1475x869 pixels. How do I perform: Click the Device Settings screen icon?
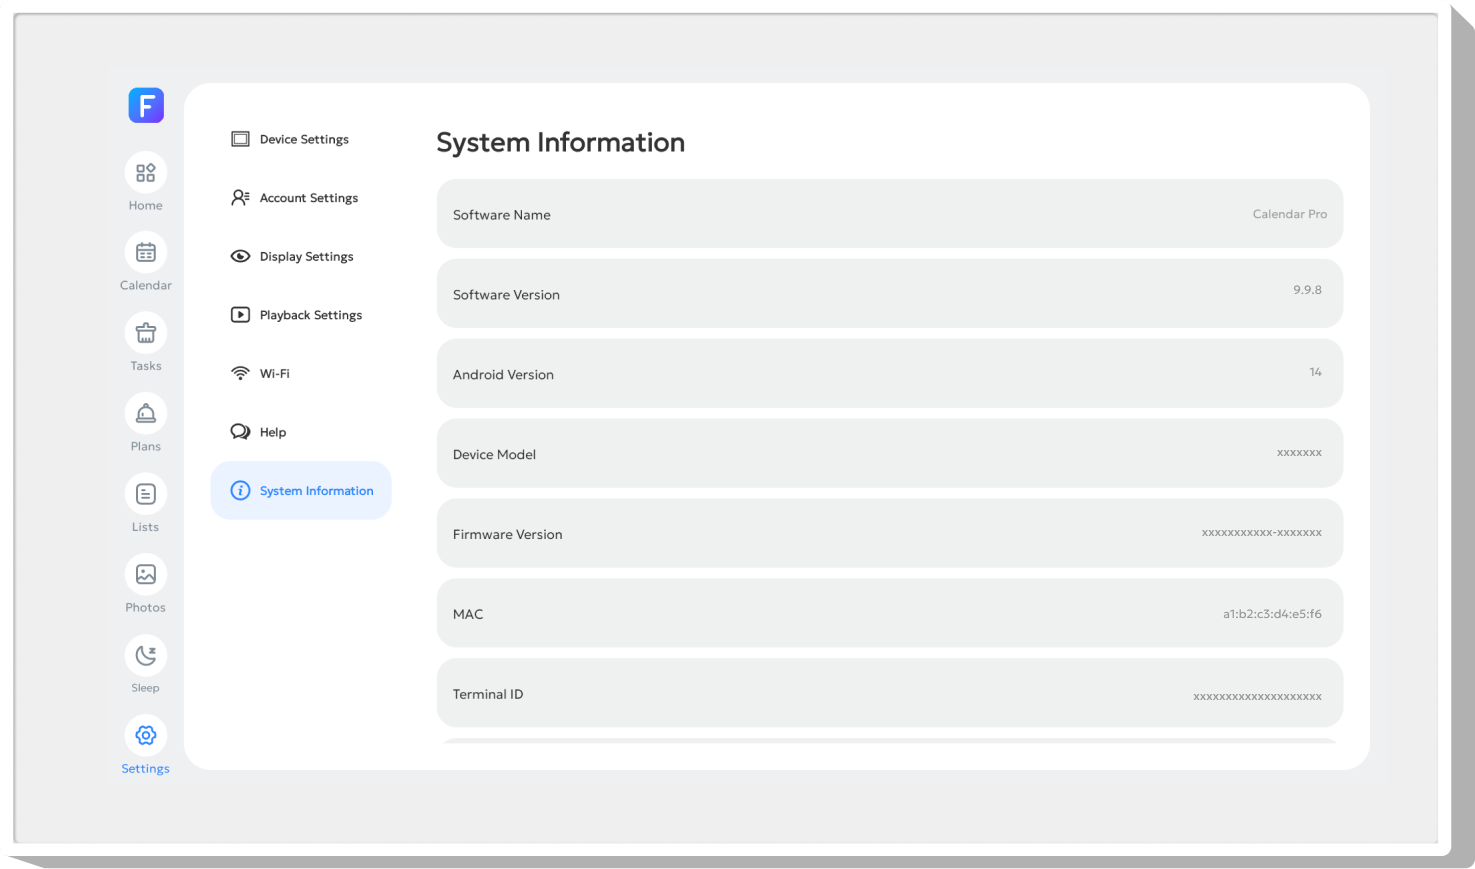click(x=240, y=139)
